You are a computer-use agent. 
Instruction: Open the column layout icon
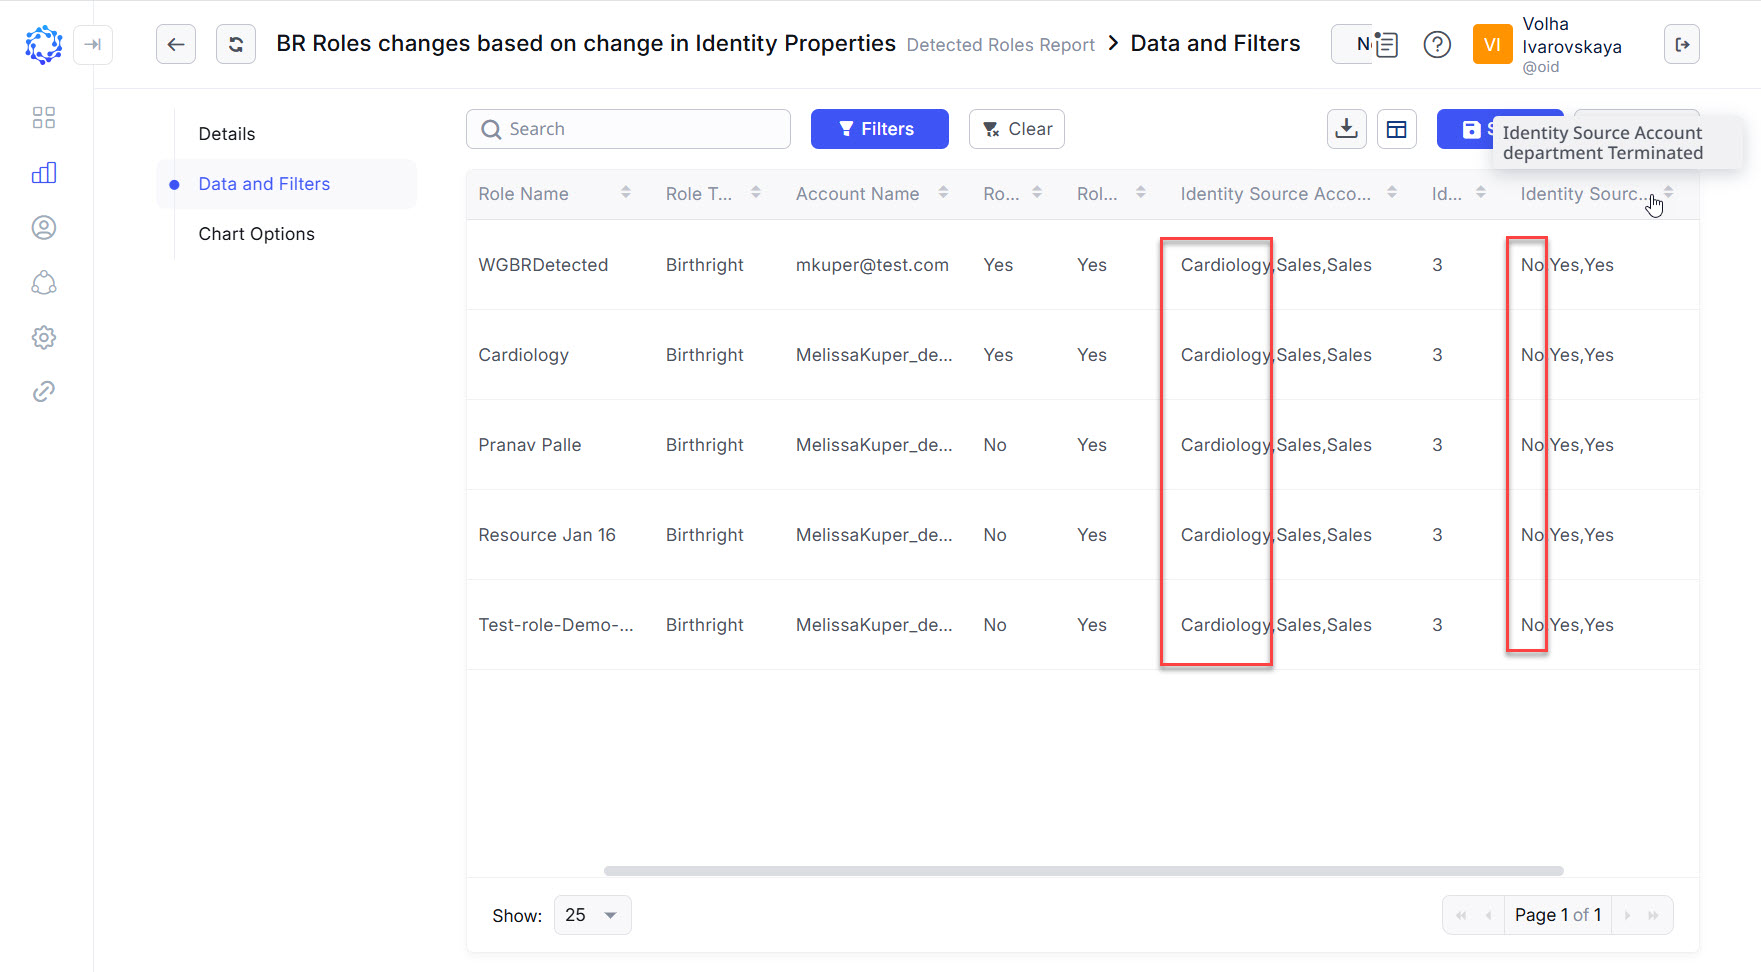(x=1396, y=129)
